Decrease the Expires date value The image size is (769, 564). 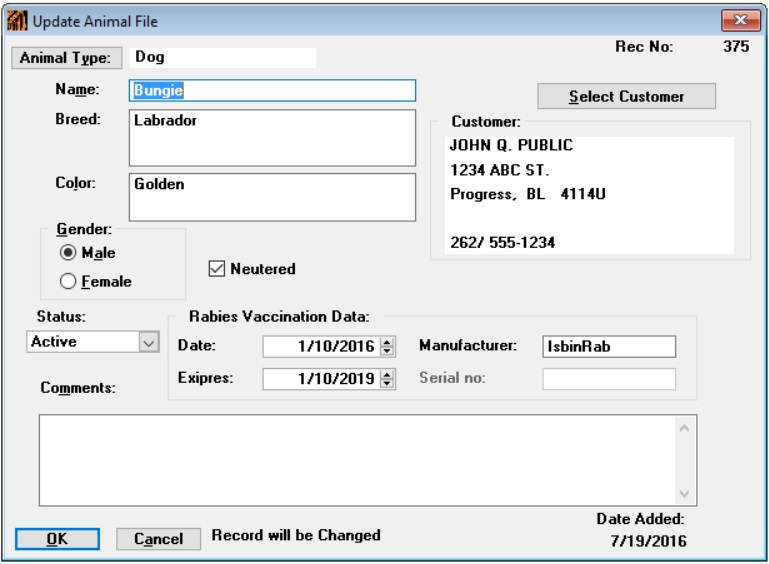[x=389, y=383]
